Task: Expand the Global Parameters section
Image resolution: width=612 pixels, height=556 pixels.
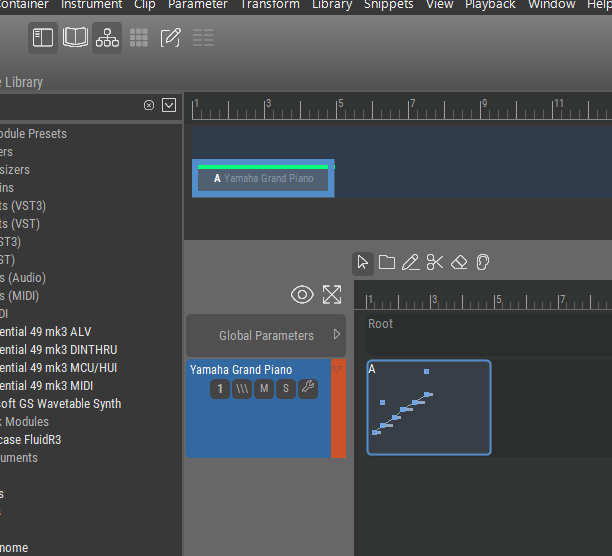Action: [x=336, y=335]
